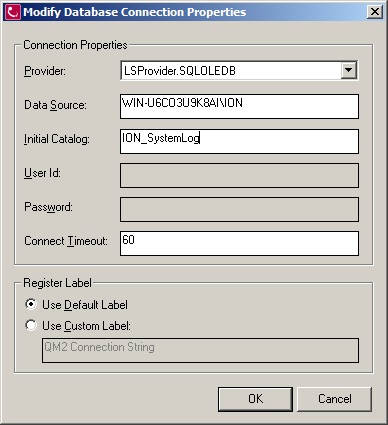Click the dialog title bar app icon
The height and width of the screenshot is (425, 388).
point(13,12)
